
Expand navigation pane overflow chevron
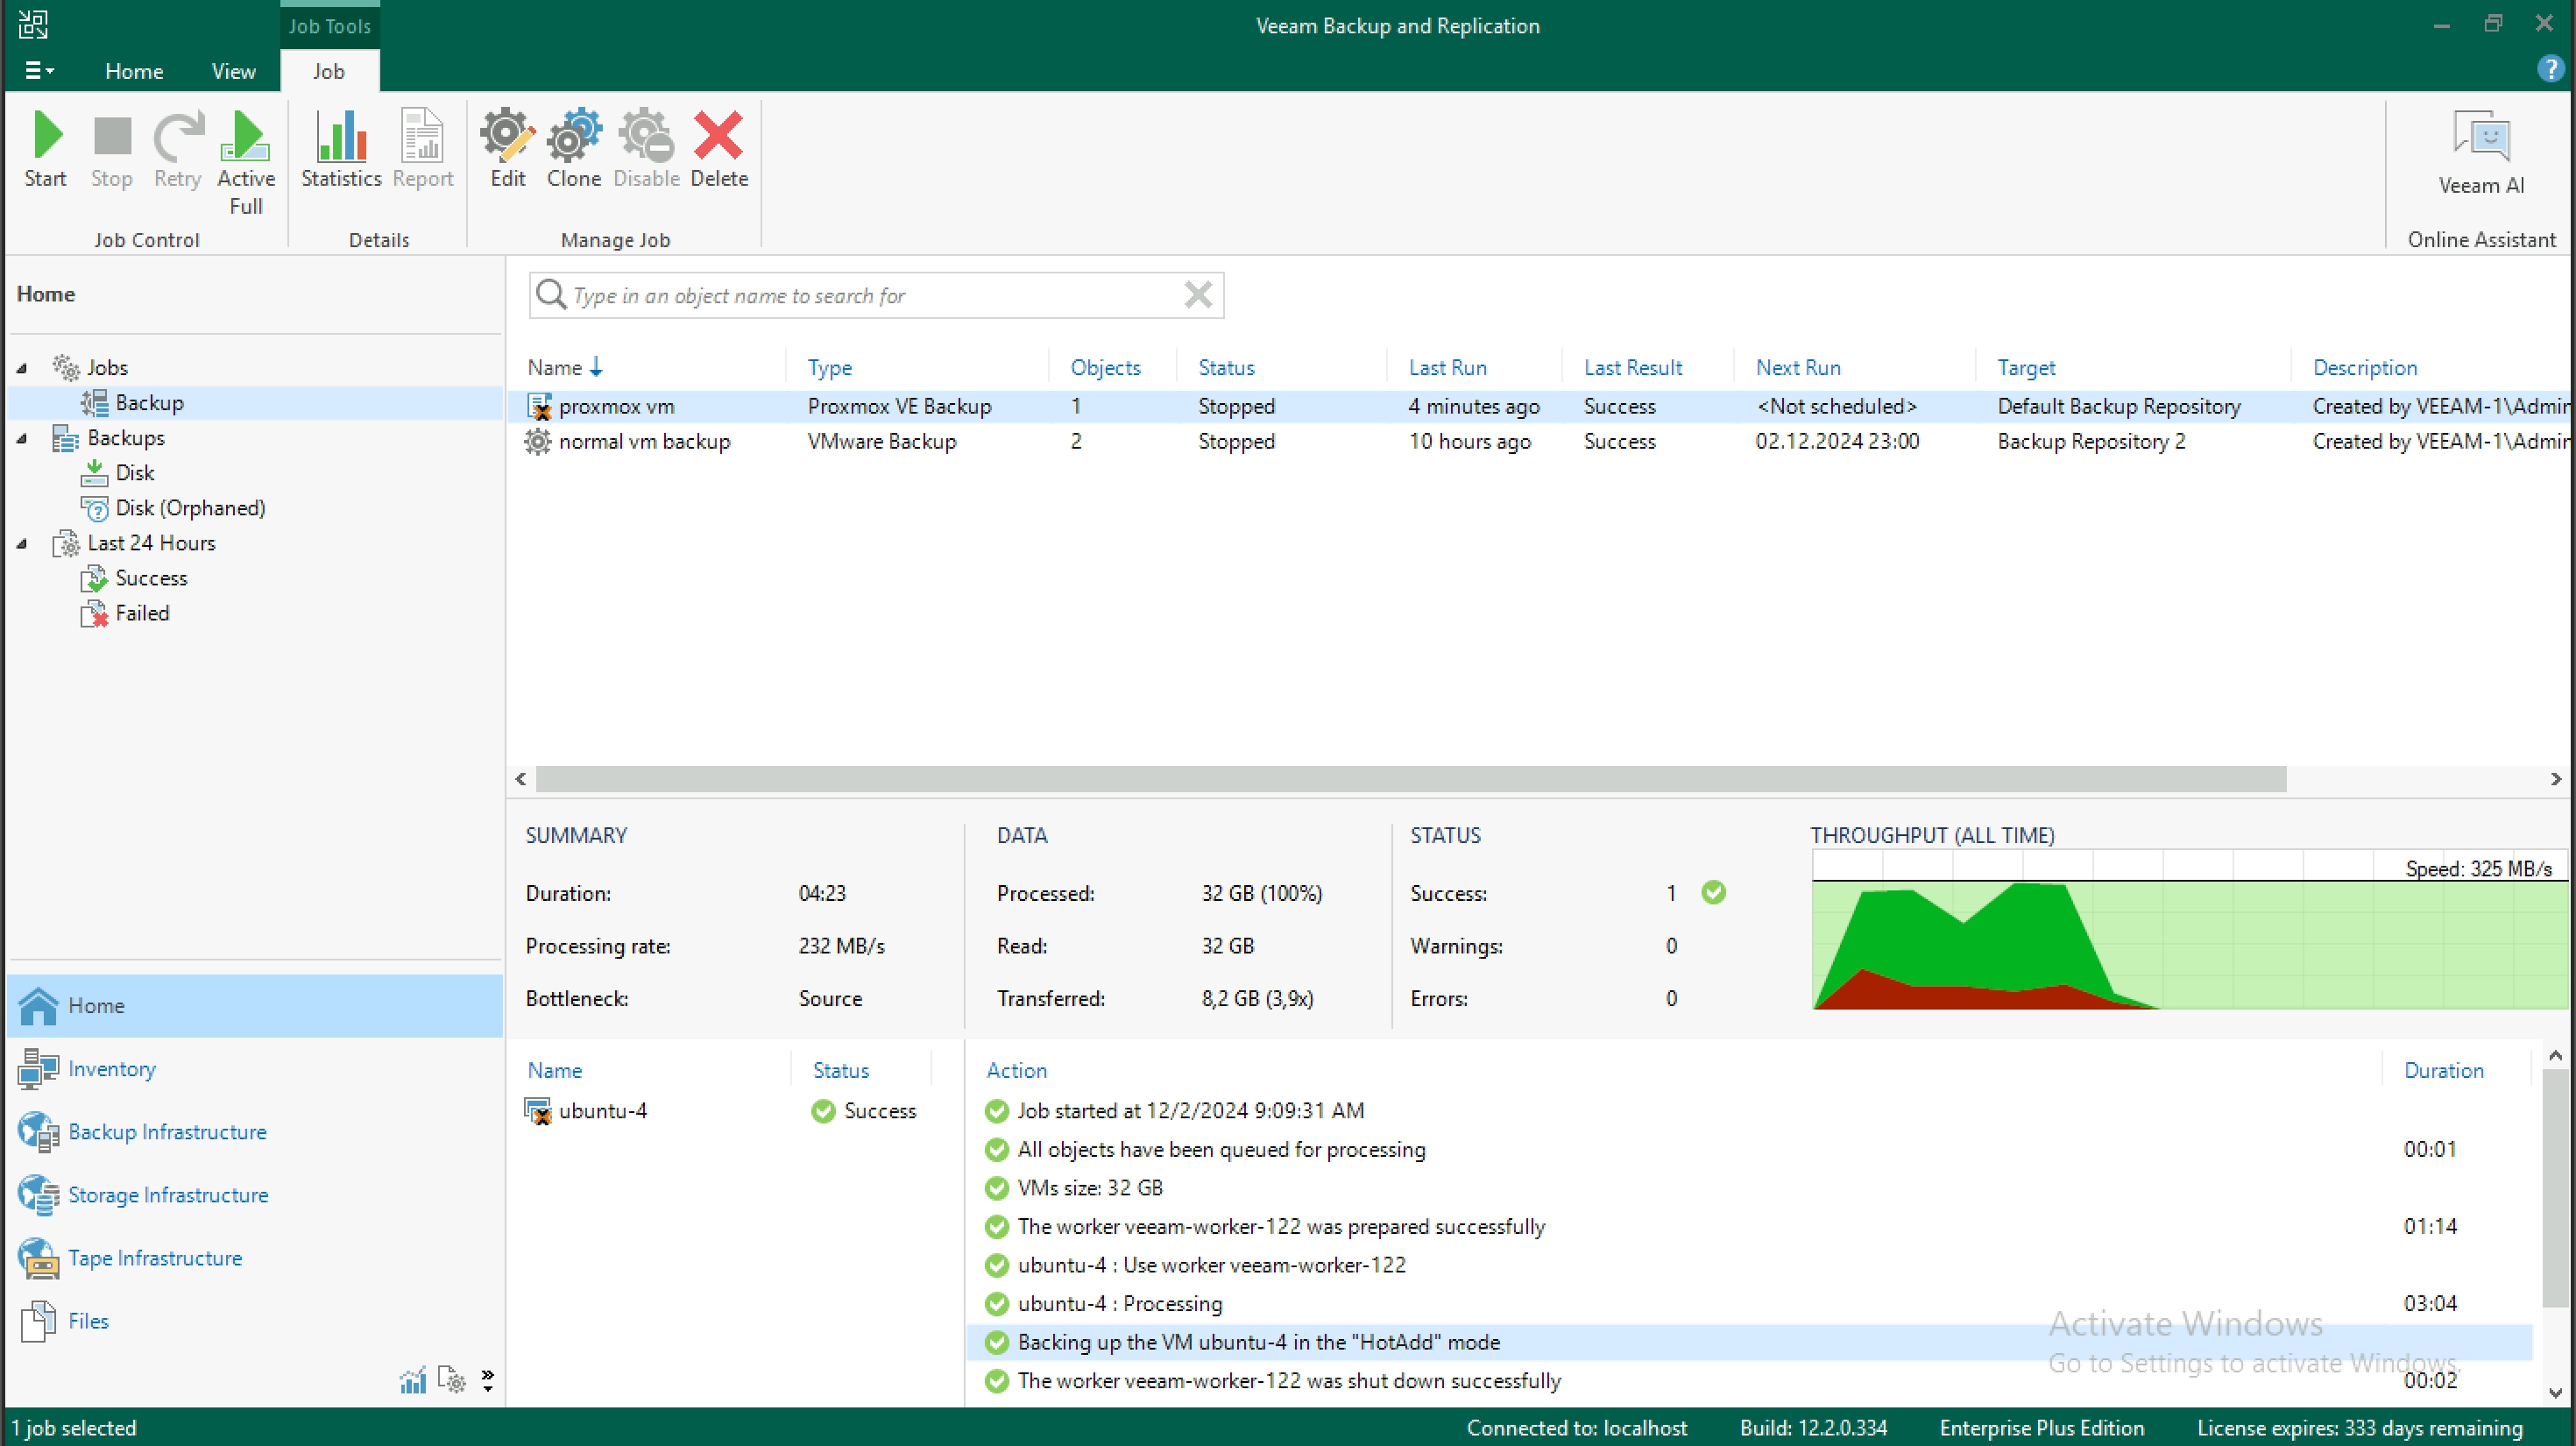[x=487, y=1380]
